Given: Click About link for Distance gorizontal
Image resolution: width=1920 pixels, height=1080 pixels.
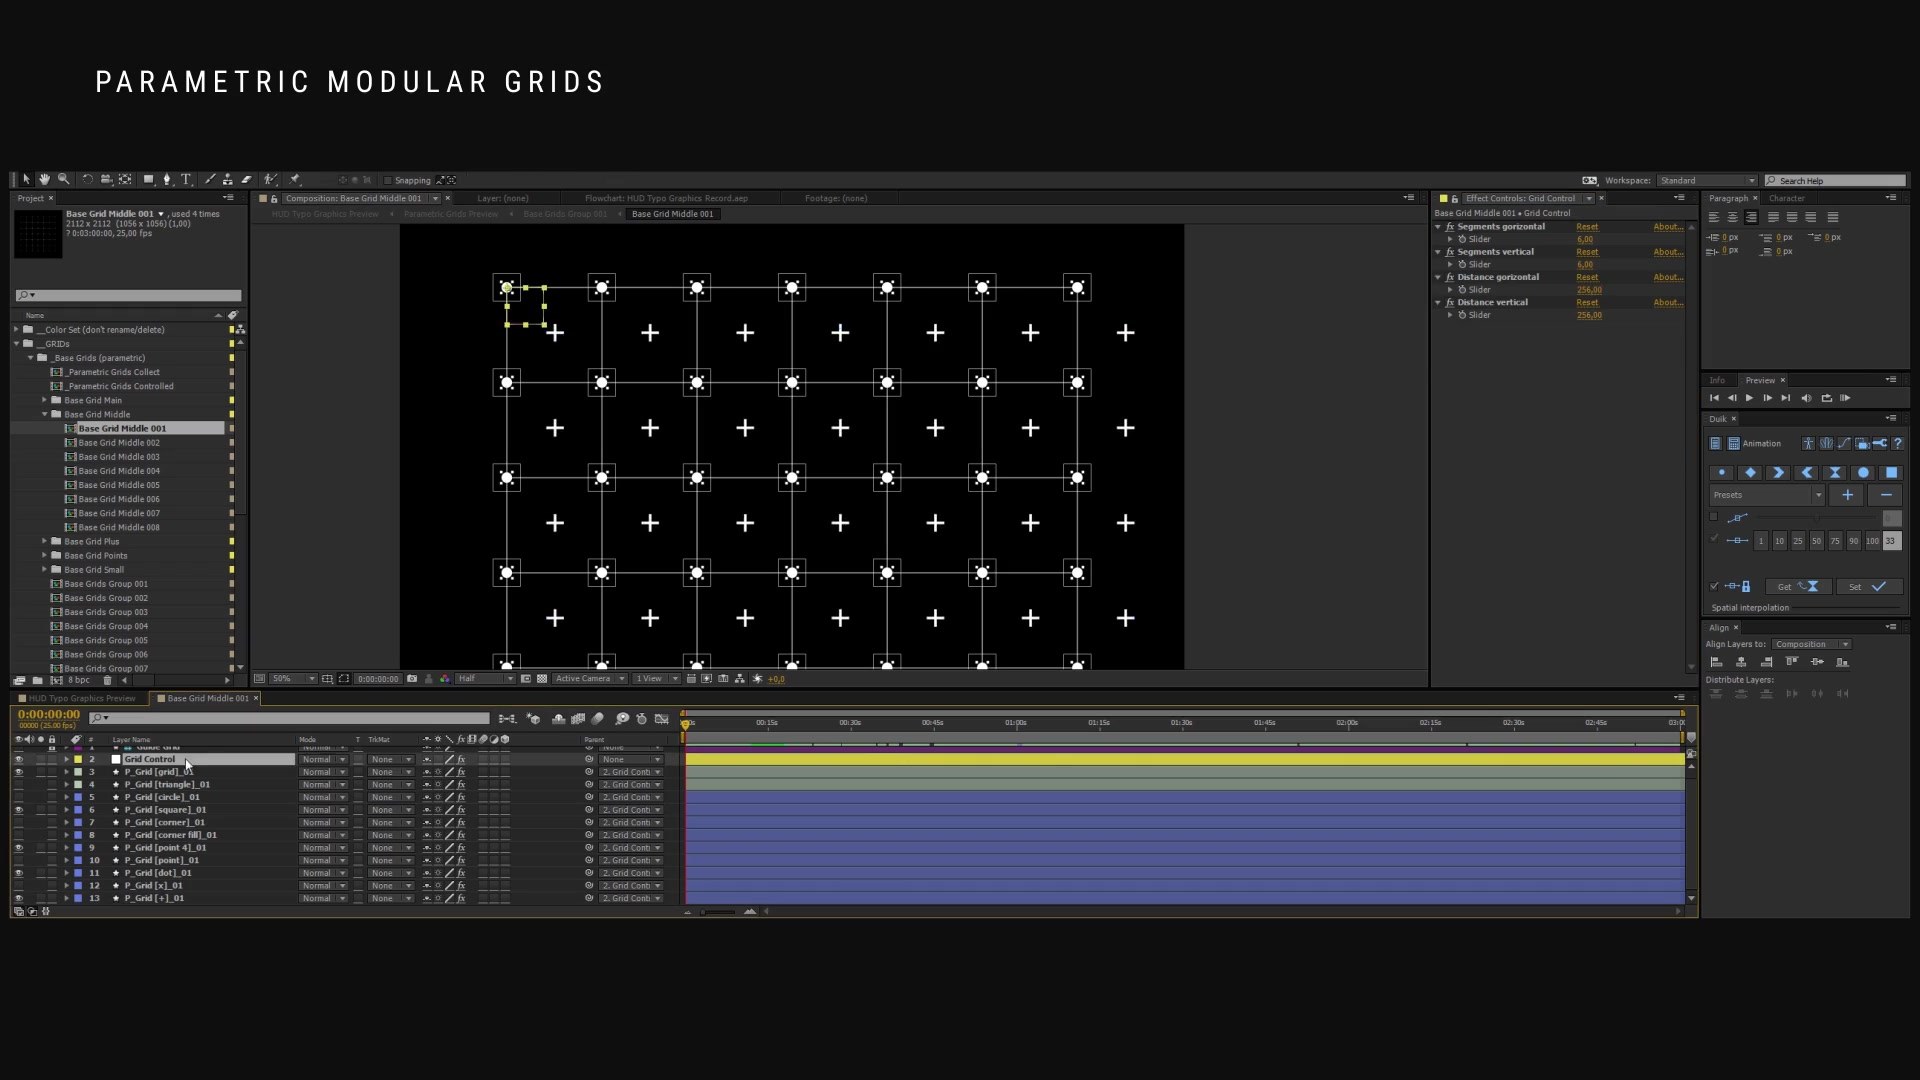Looking at the screenshot, I should click(1667, 277).
